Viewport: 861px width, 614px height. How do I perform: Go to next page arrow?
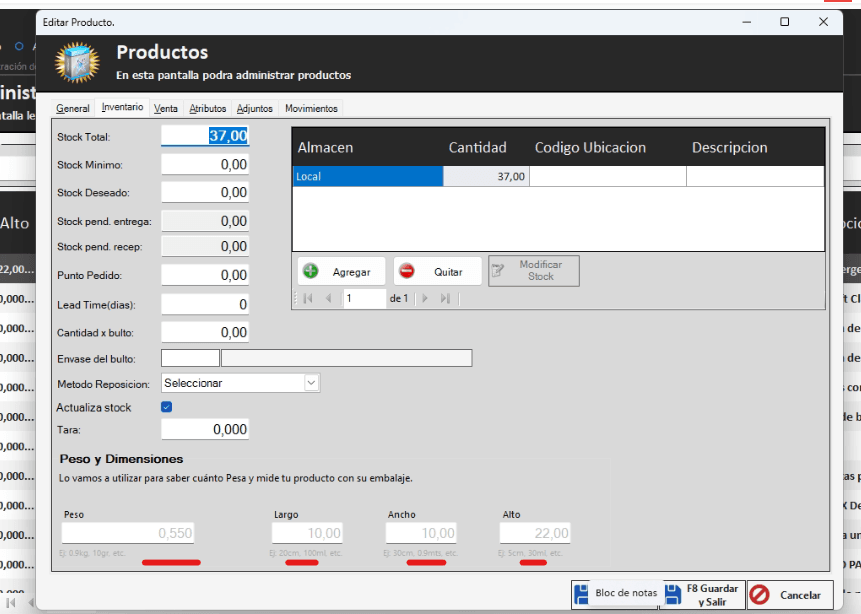(x=425, y=298)
